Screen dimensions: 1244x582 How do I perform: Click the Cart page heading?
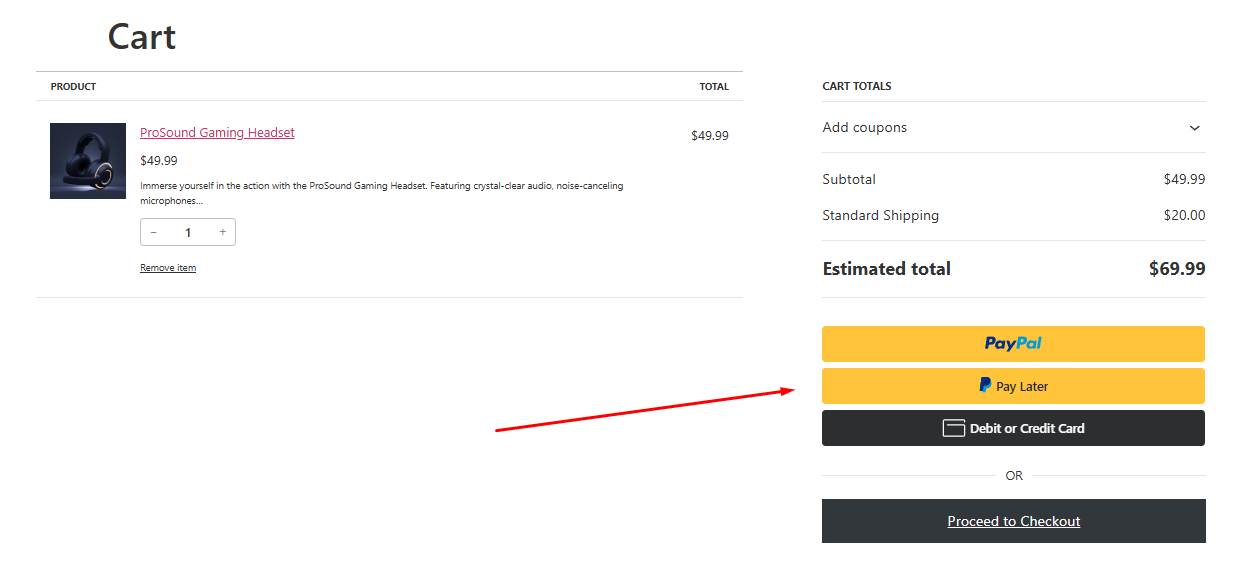click(142, 37)
